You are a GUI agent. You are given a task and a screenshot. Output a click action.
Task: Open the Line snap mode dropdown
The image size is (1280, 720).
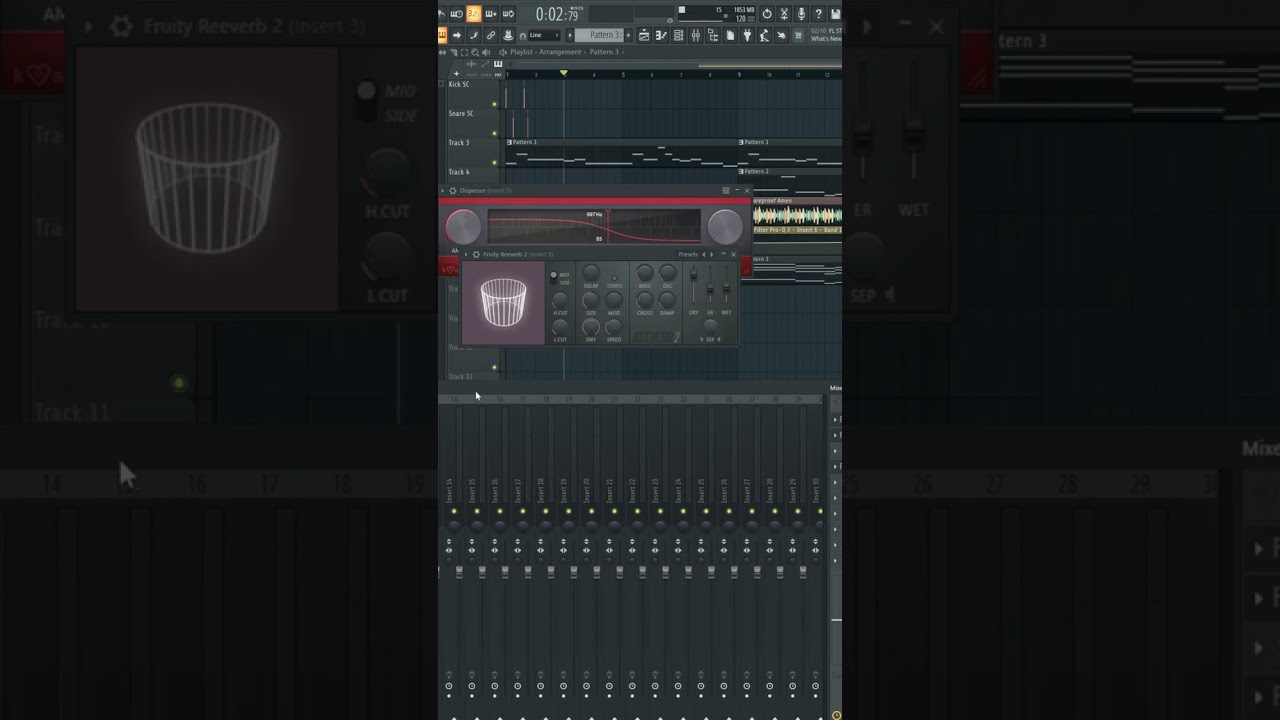click(x=544, y=36)
